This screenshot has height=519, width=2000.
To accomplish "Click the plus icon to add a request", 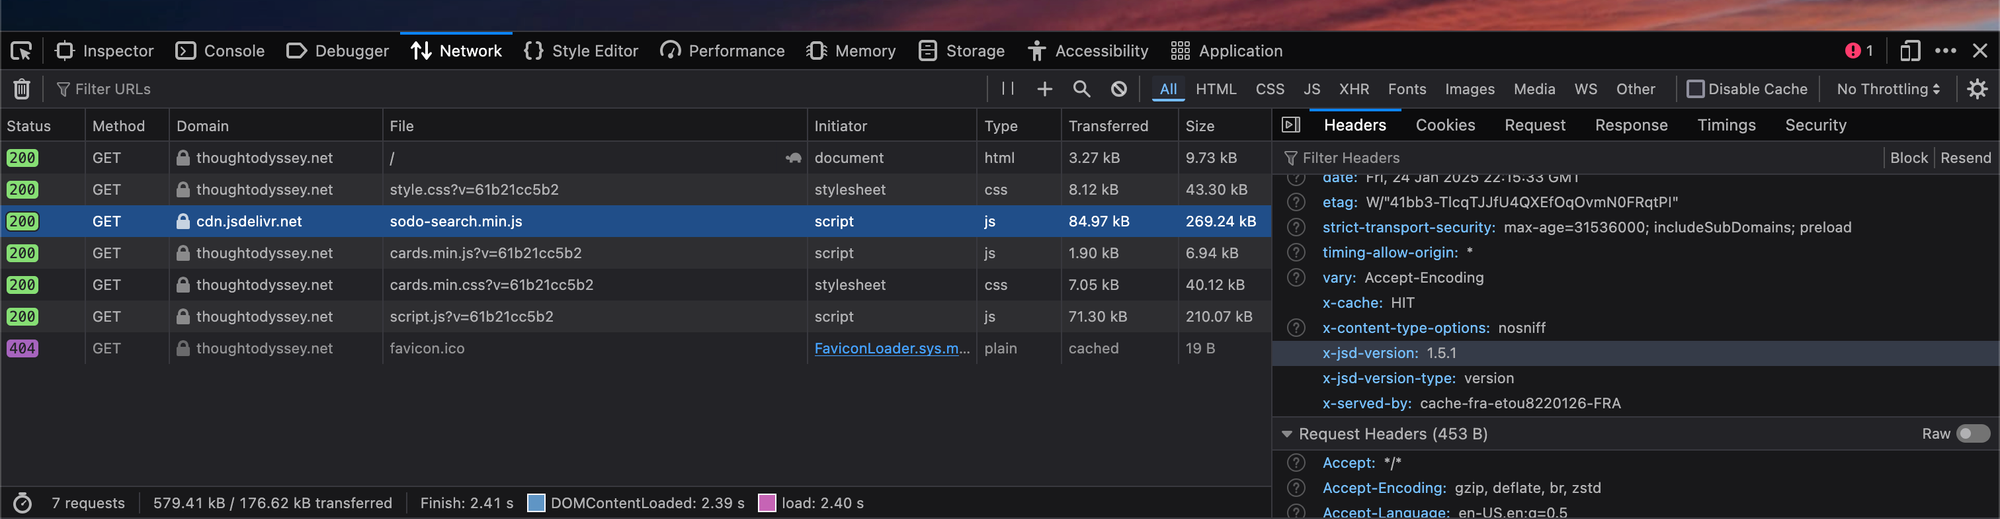I will (x=1045, y=89).
